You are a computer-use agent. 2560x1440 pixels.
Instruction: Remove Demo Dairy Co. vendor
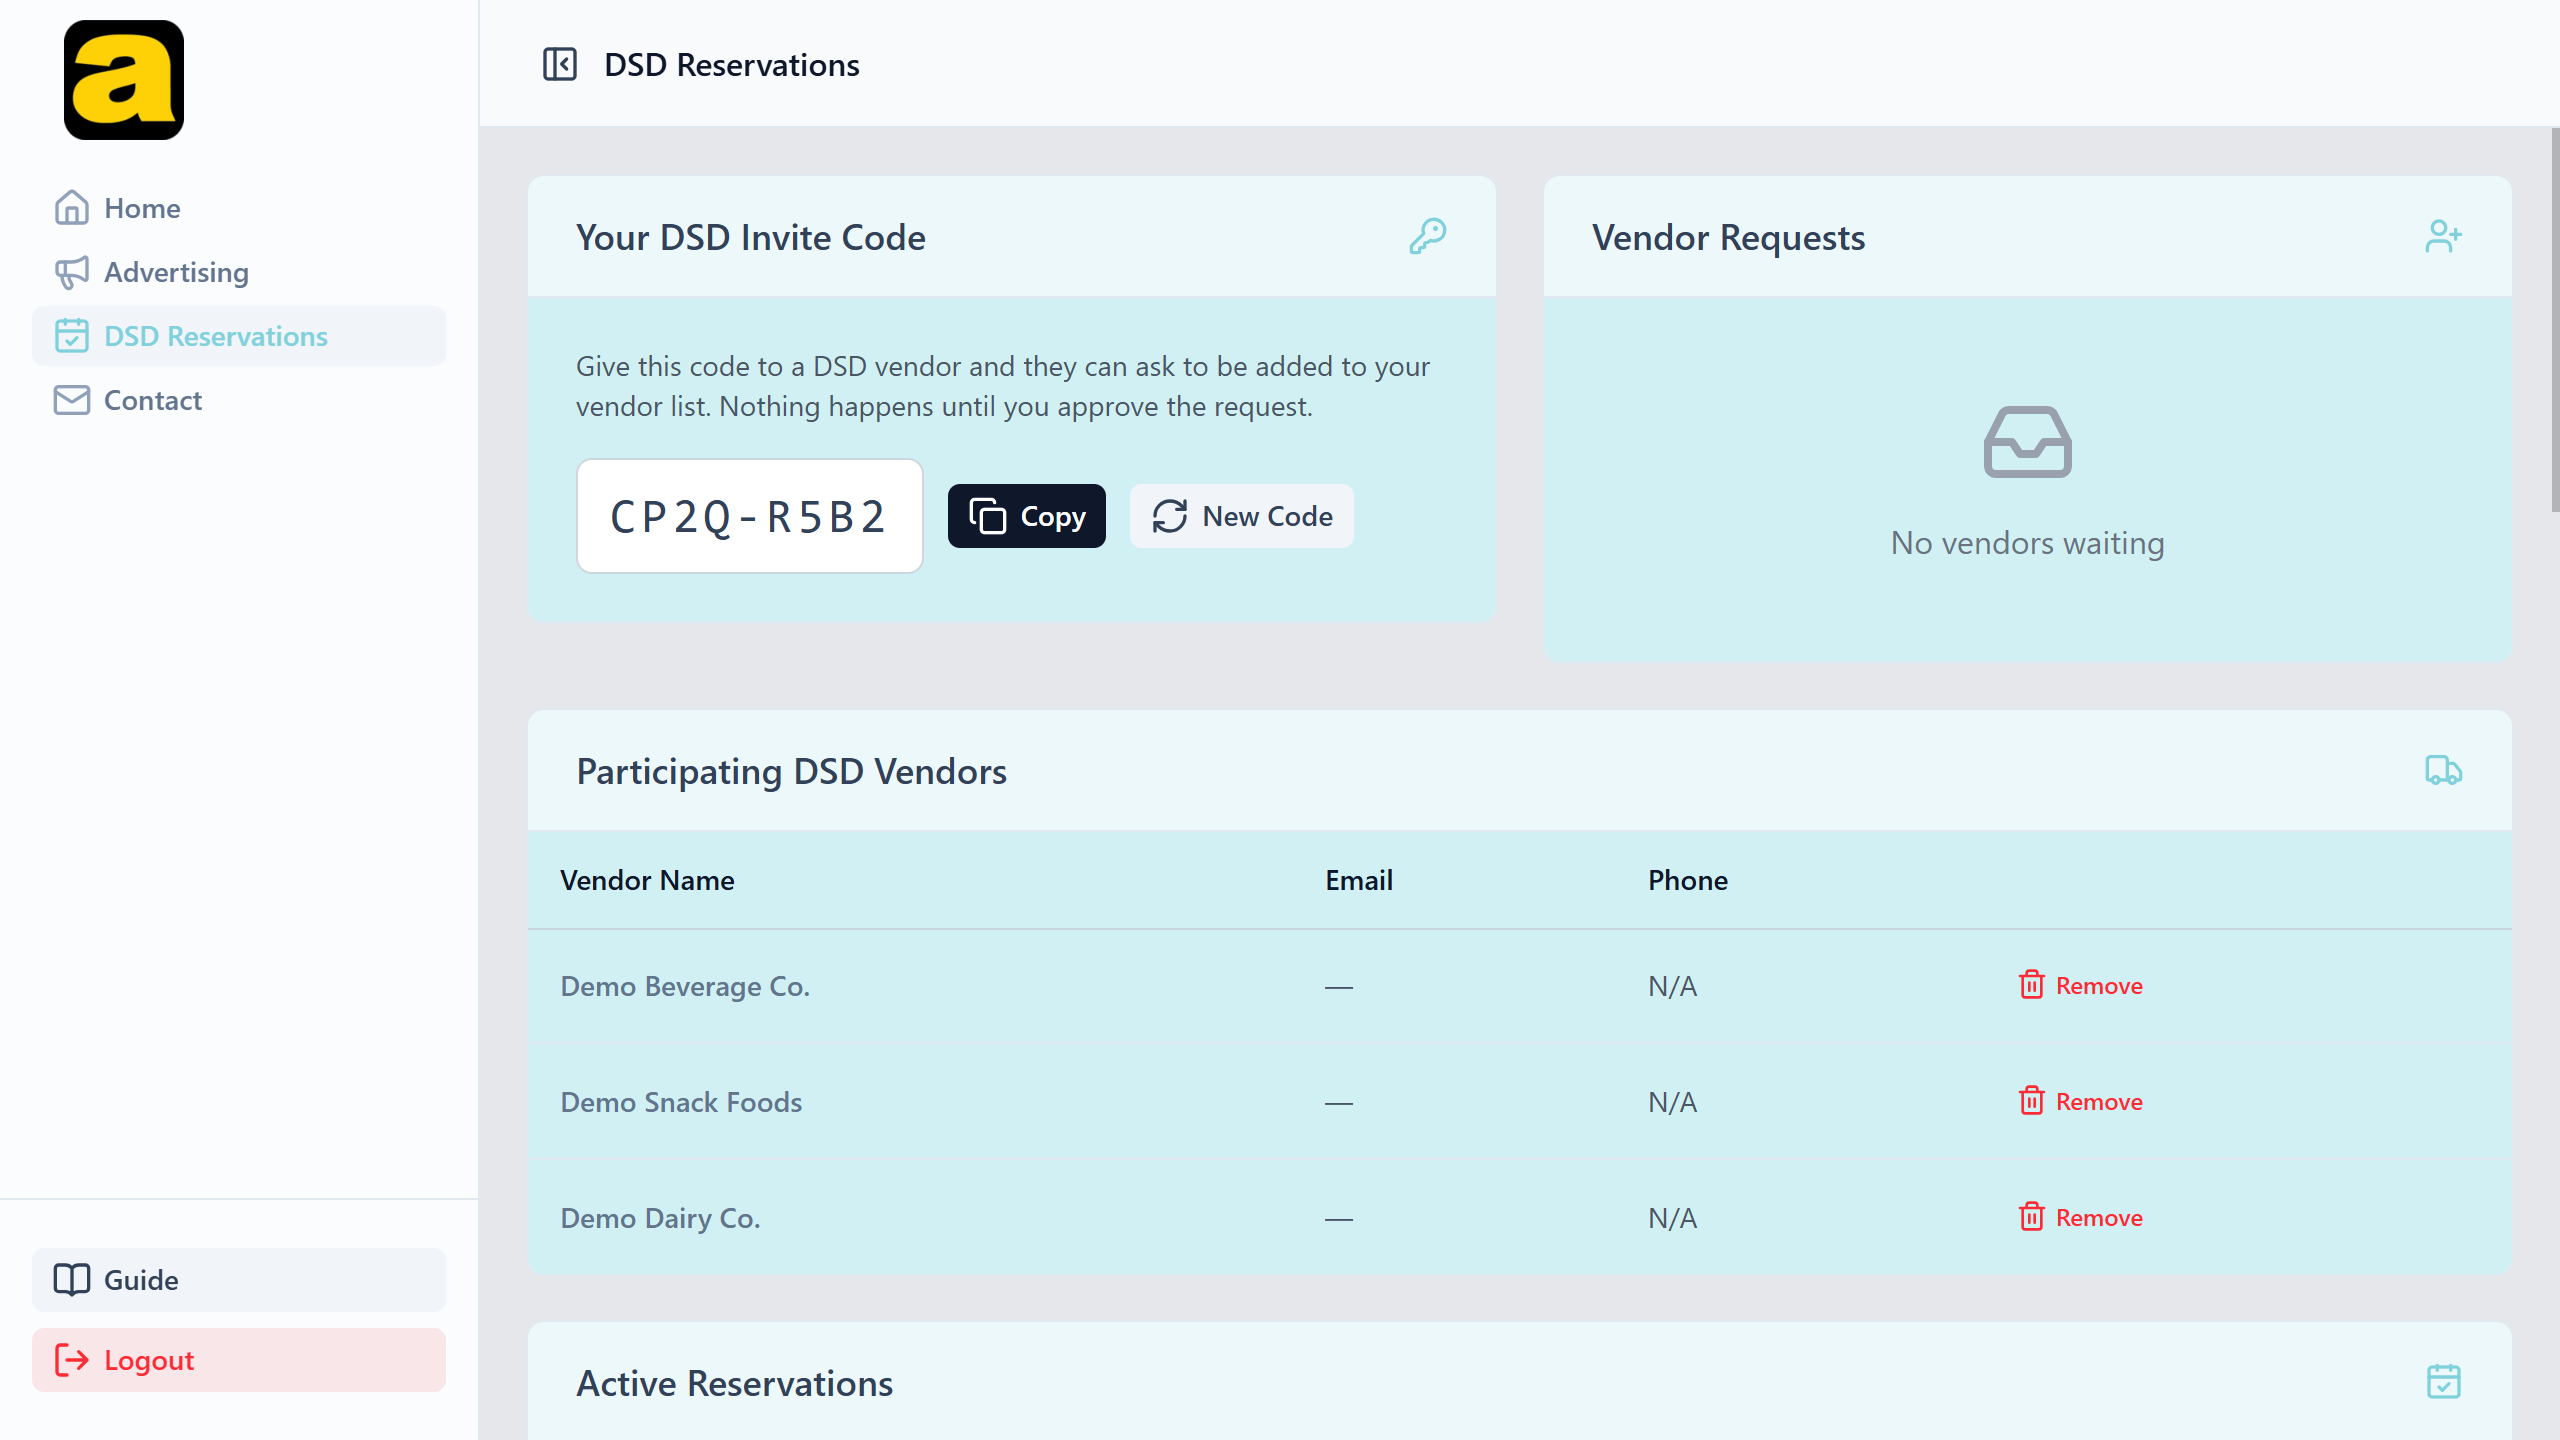[x=2081, y=1217]
